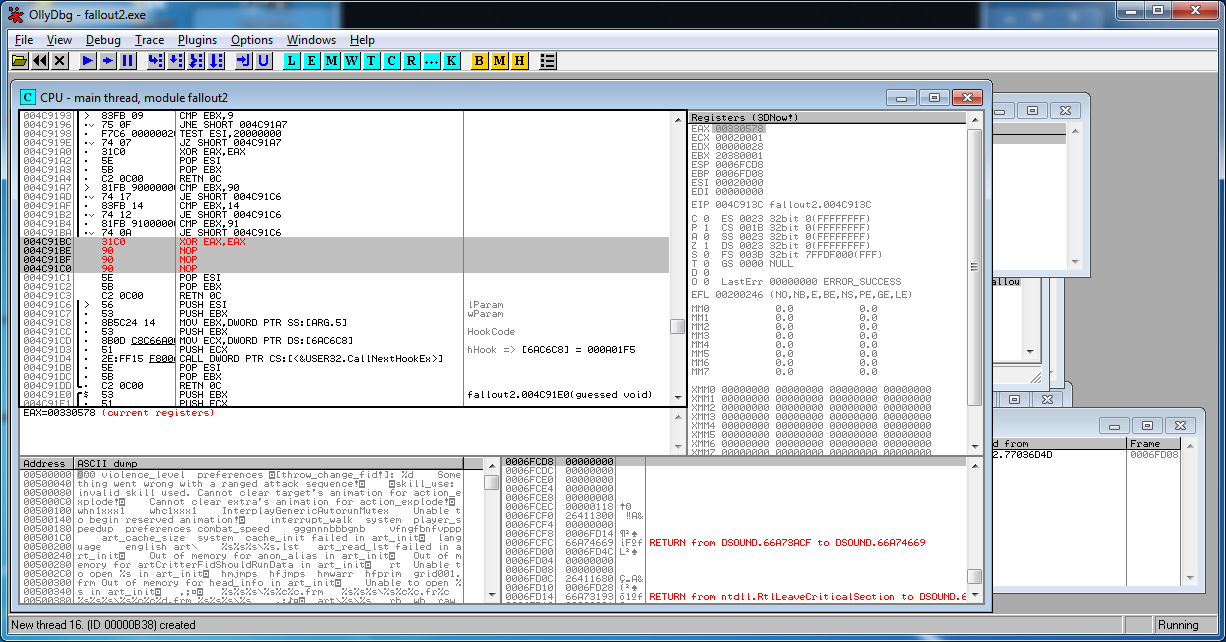Viewport: 1226px width, 642px height.
Task: Click the Step over toolbar icon
Action: point(175,61)
